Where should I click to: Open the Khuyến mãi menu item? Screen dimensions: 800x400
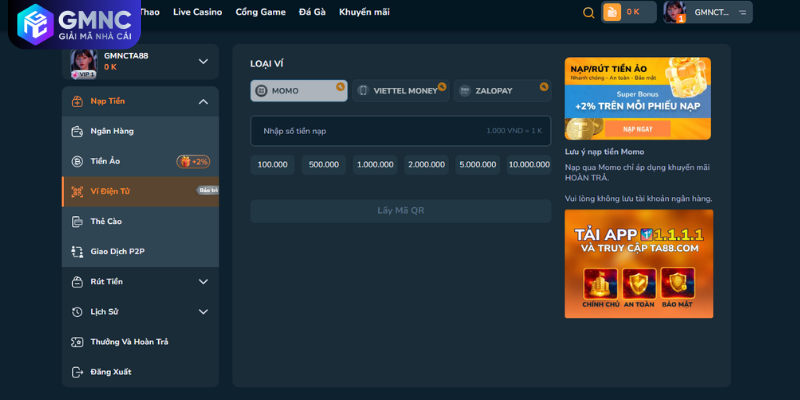[364, 12]
